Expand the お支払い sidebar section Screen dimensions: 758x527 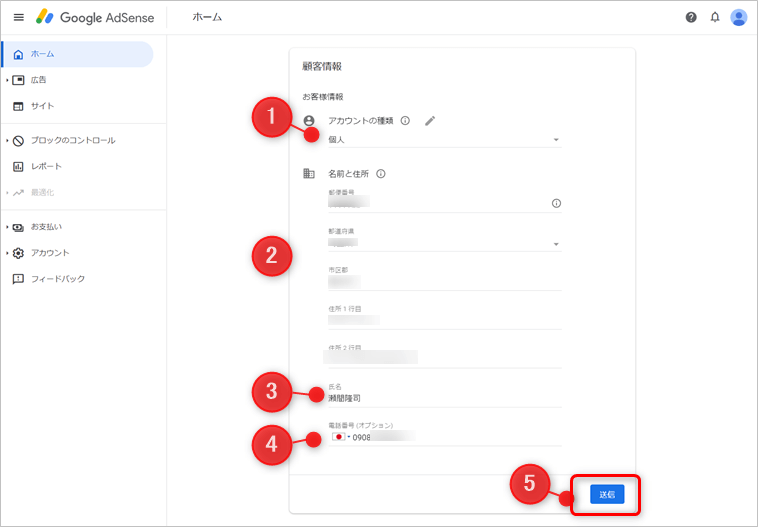coord(8,227)
